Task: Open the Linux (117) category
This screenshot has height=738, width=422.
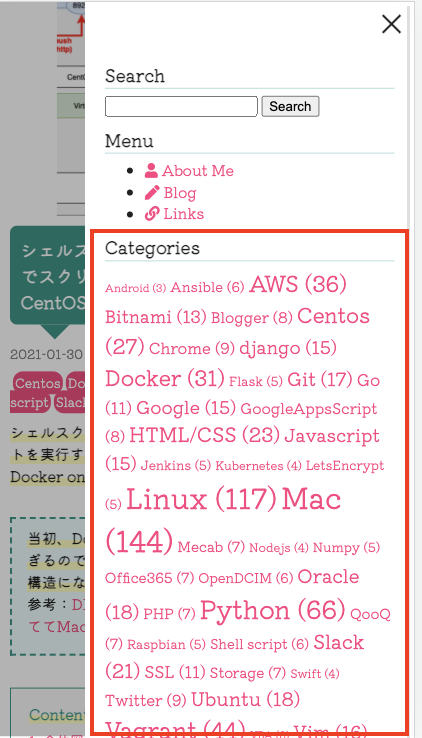Action: pyautogui.click(x=201, y=499)
